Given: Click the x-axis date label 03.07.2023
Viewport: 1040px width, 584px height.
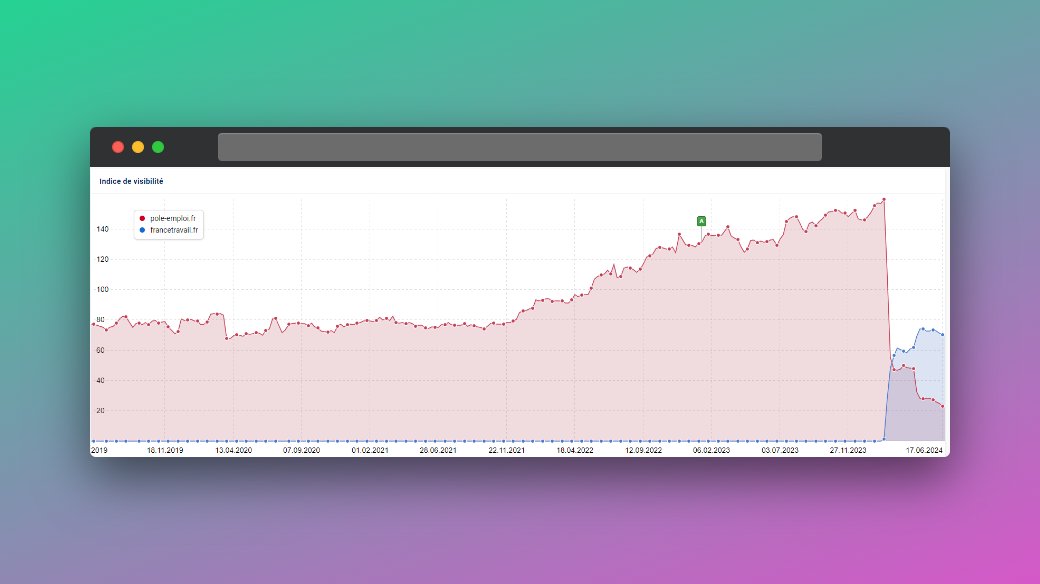Looking at the screenshot, I should (780, 450).
